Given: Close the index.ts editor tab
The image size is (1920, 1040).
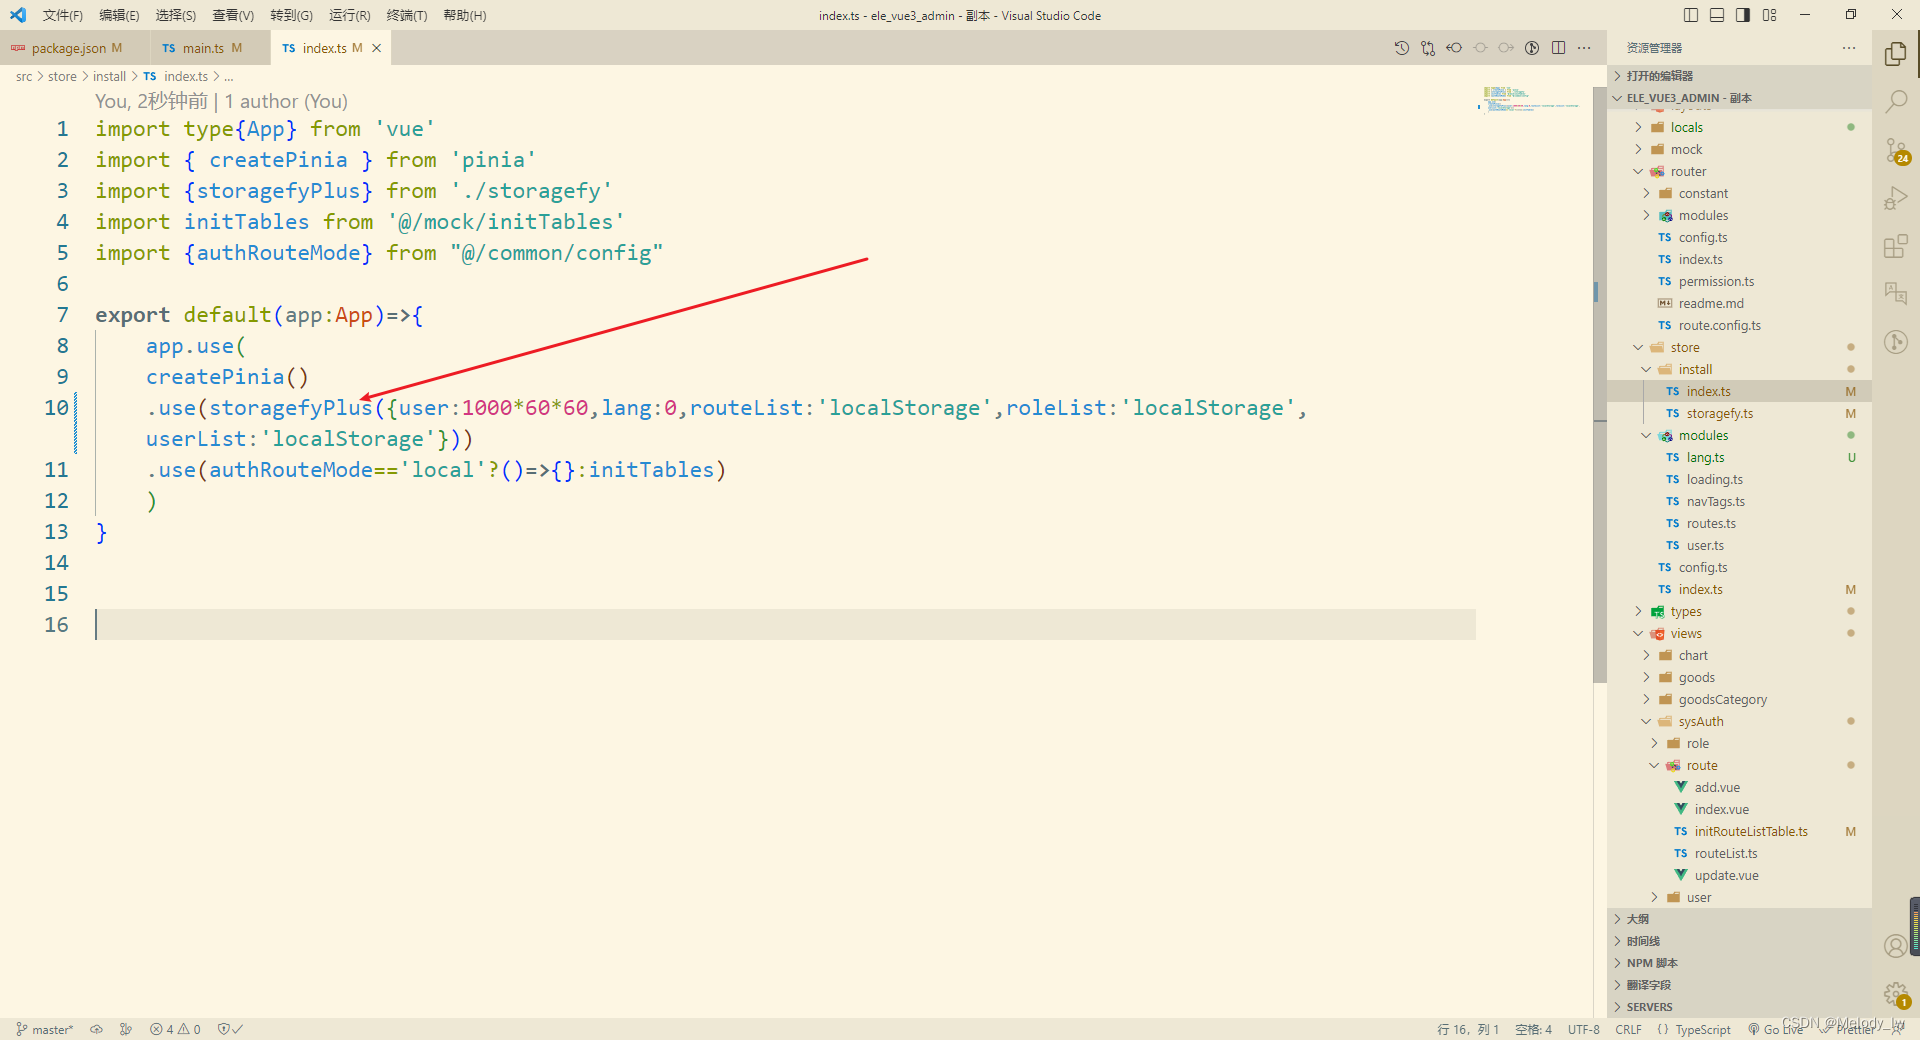Looking at the screenshot, I should [x=377, y=48].
